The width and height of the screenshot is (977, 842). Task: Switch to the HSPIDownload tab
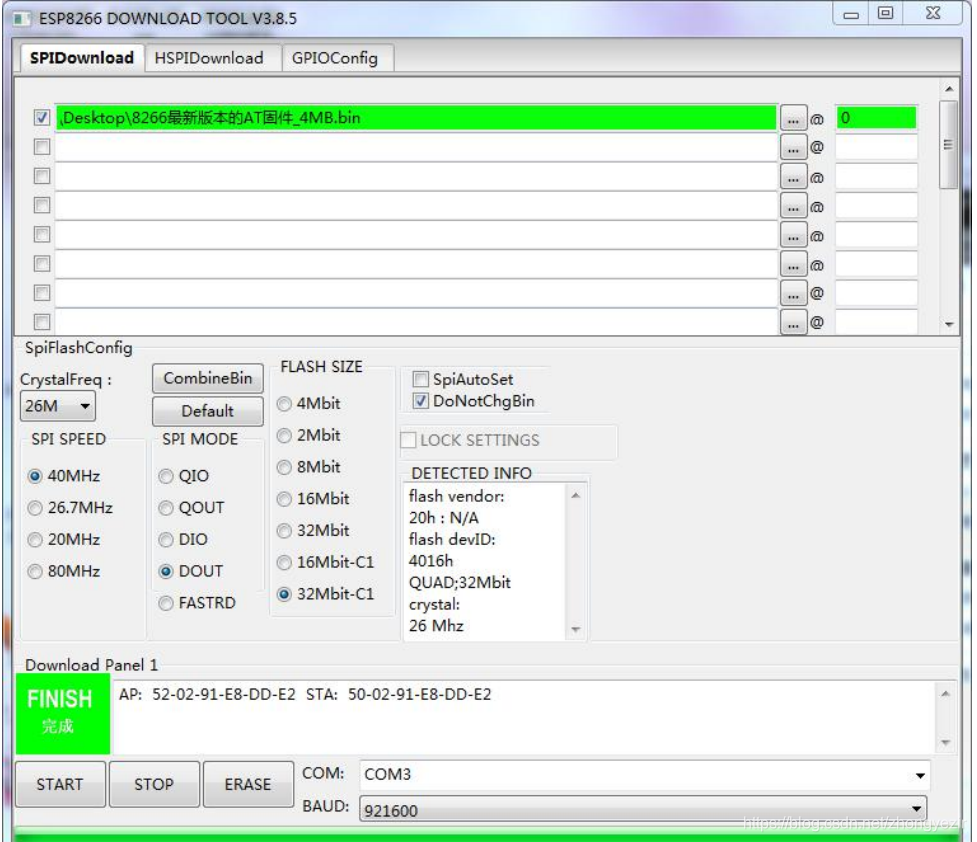pyautogui.click(x=209, y=58)
